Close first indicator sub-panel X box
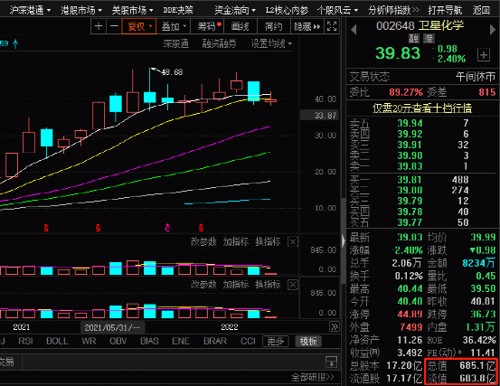 [x=292, y=242]
